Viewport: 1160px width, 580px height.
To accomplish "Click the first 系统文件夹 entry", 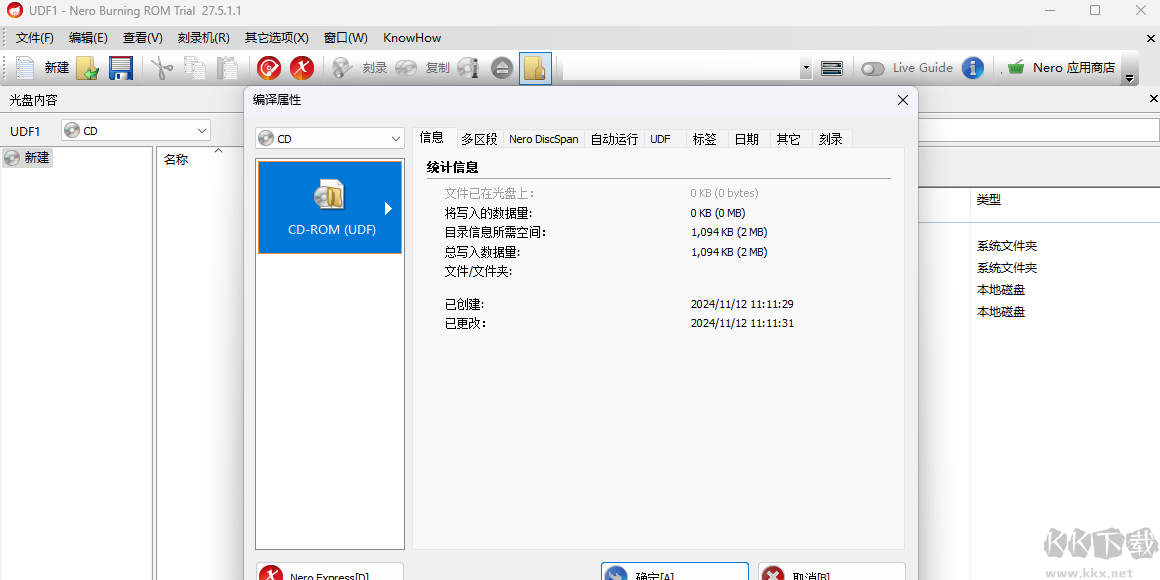I will click(1007, 246).
